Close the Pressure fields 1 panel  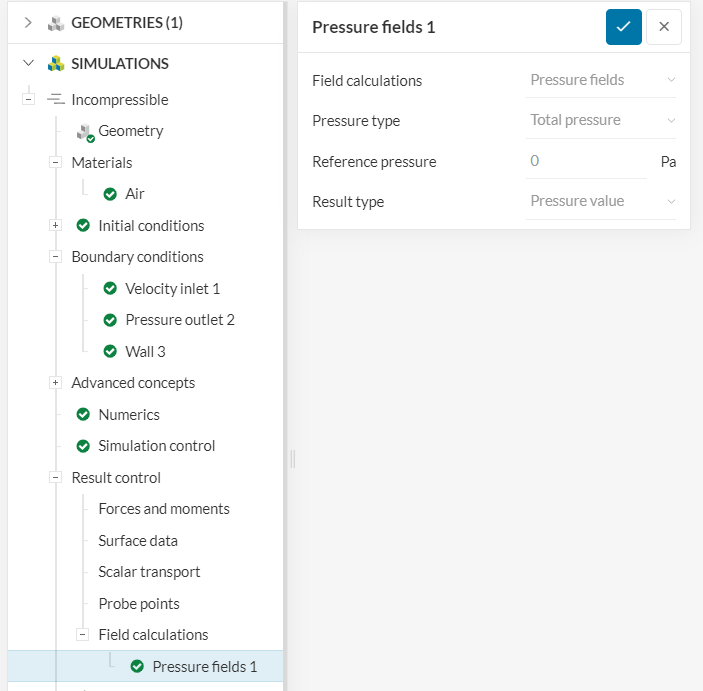tap(664, 27)
